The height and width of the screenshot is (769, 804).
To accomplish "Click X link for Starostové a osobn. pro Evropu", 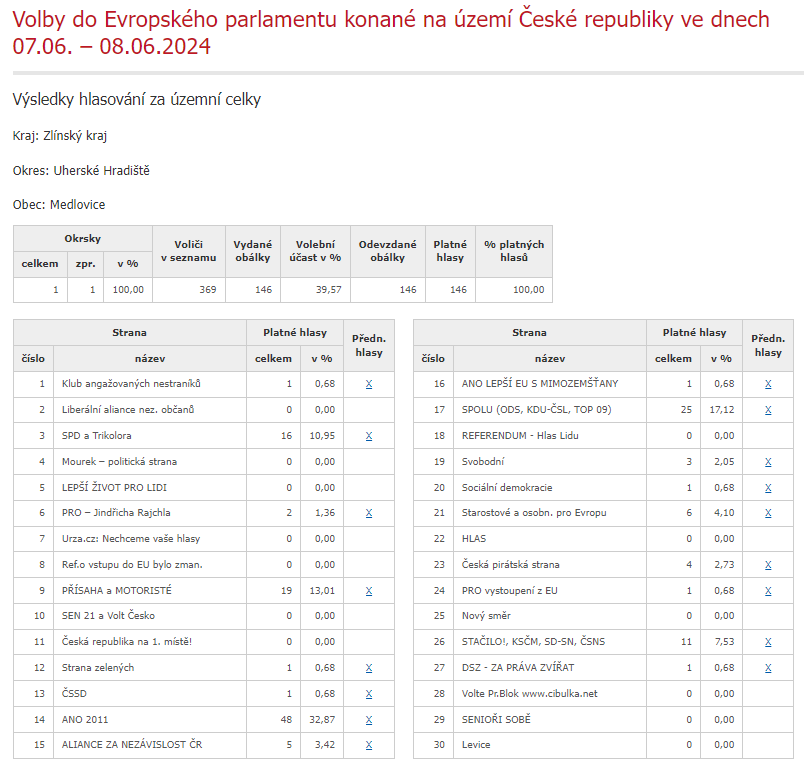I will click(768, 513).
